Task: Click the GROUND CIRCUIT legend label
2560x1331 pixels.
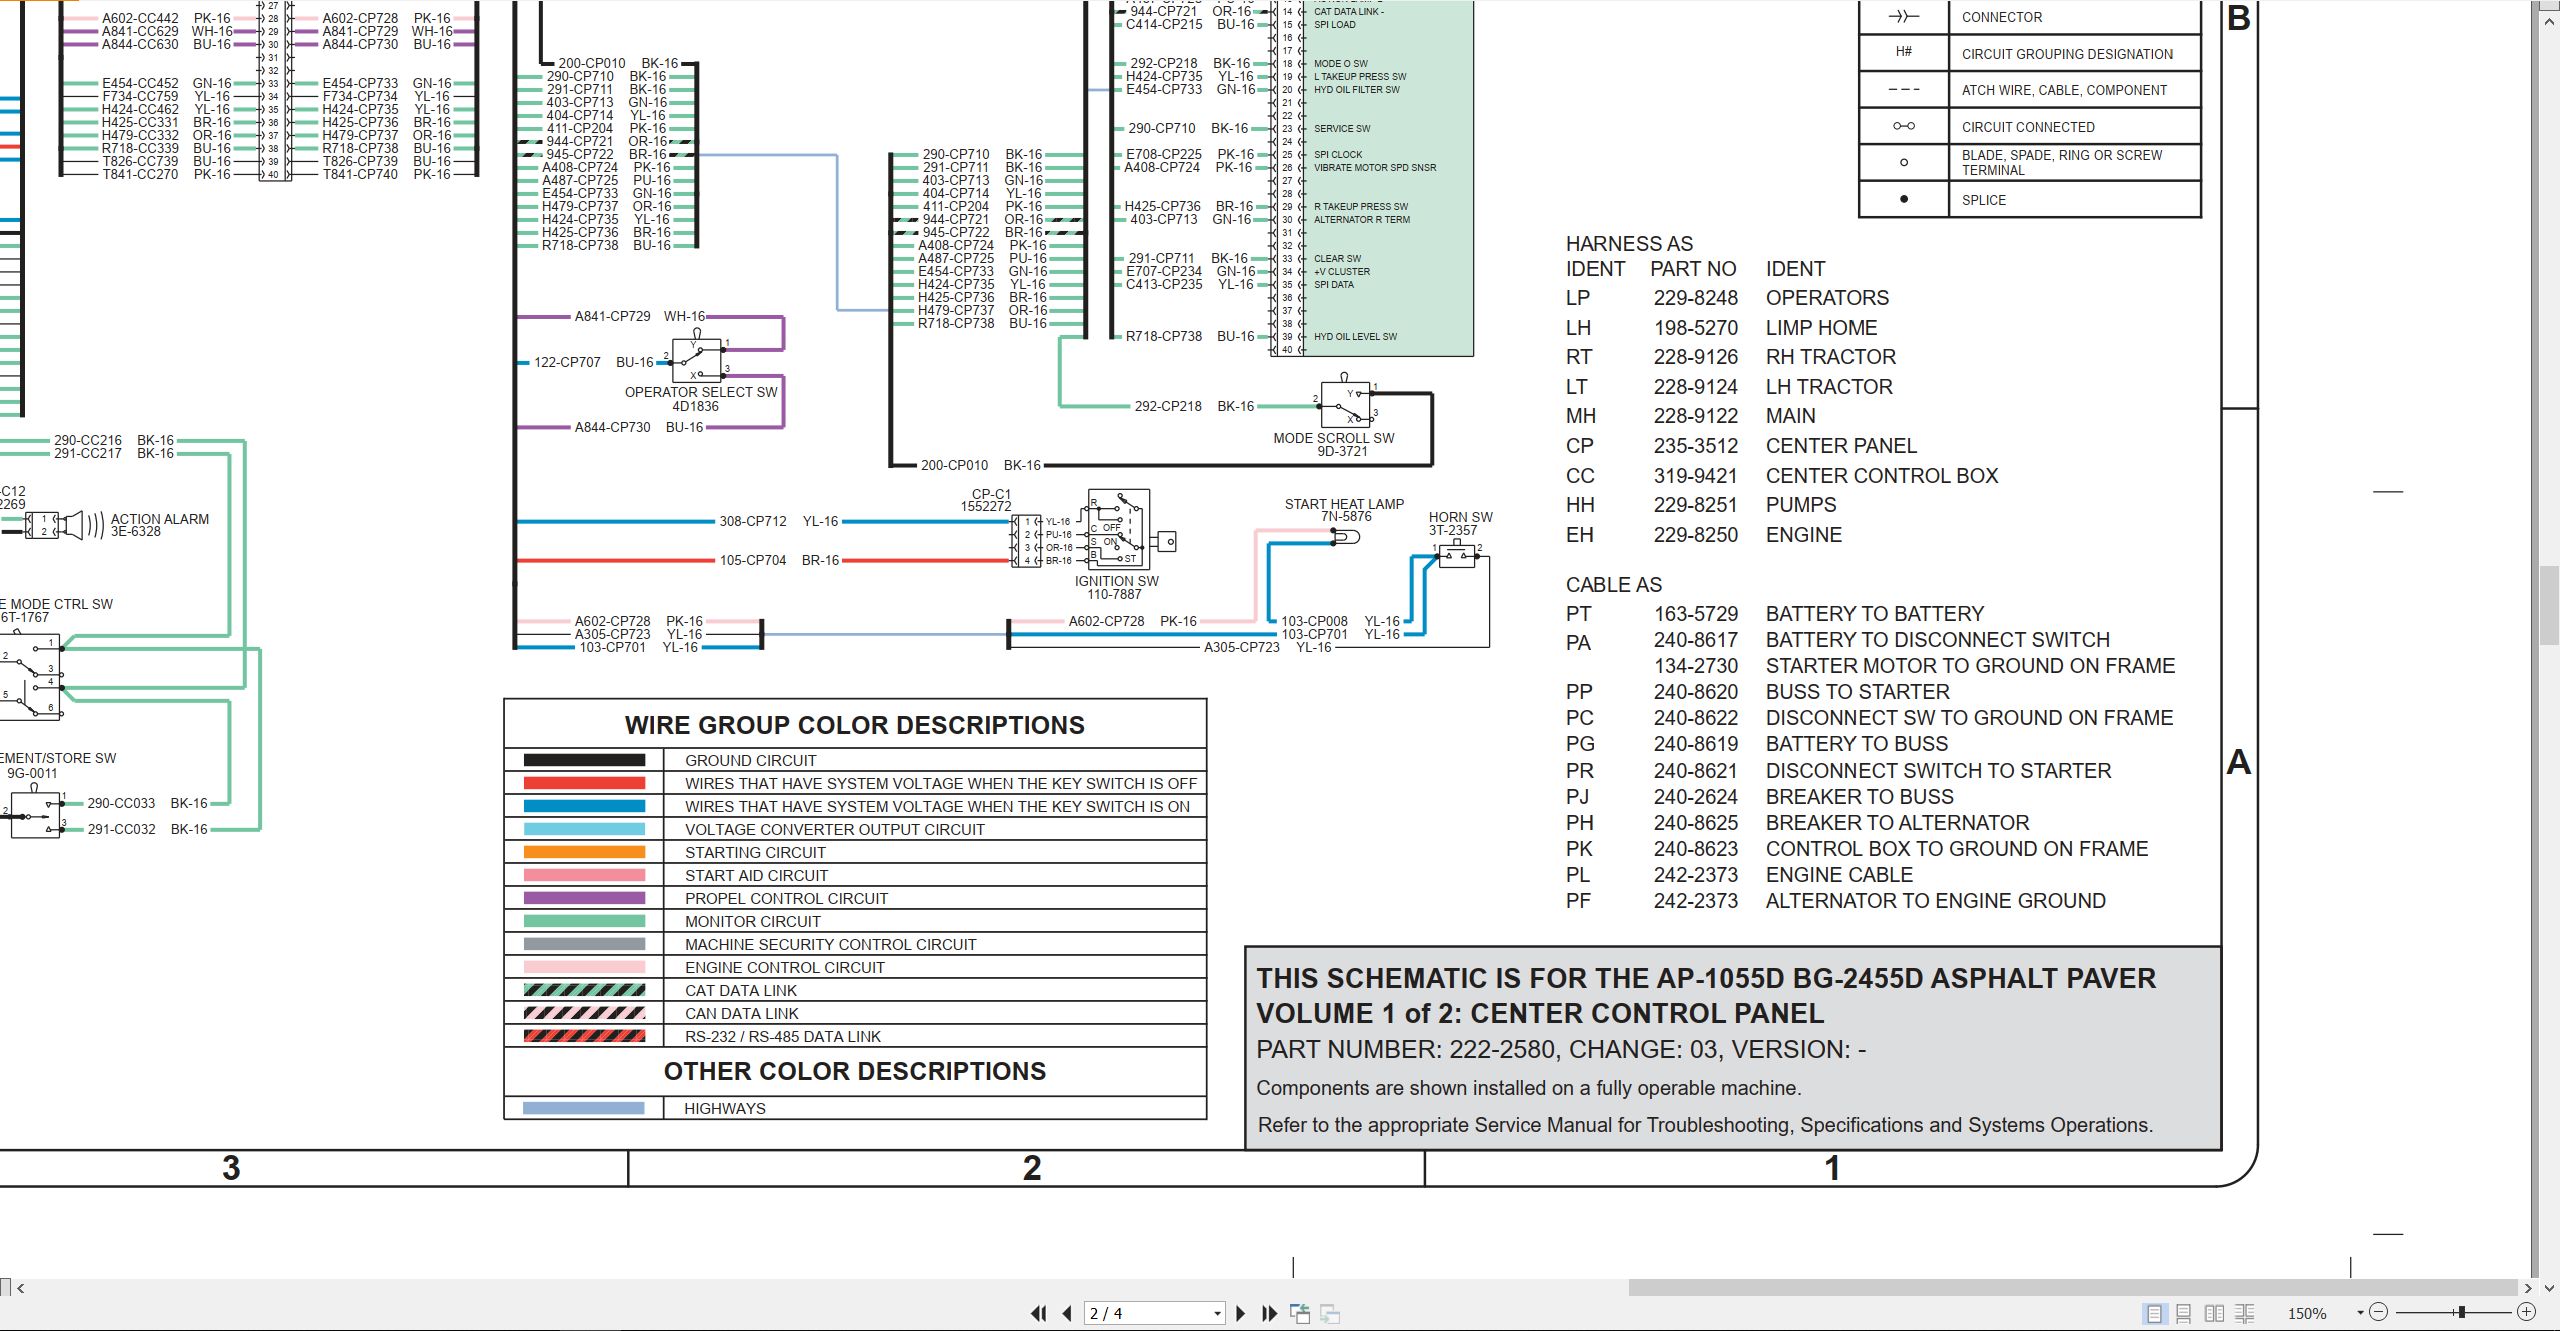Action: click(x=751, y=760)
